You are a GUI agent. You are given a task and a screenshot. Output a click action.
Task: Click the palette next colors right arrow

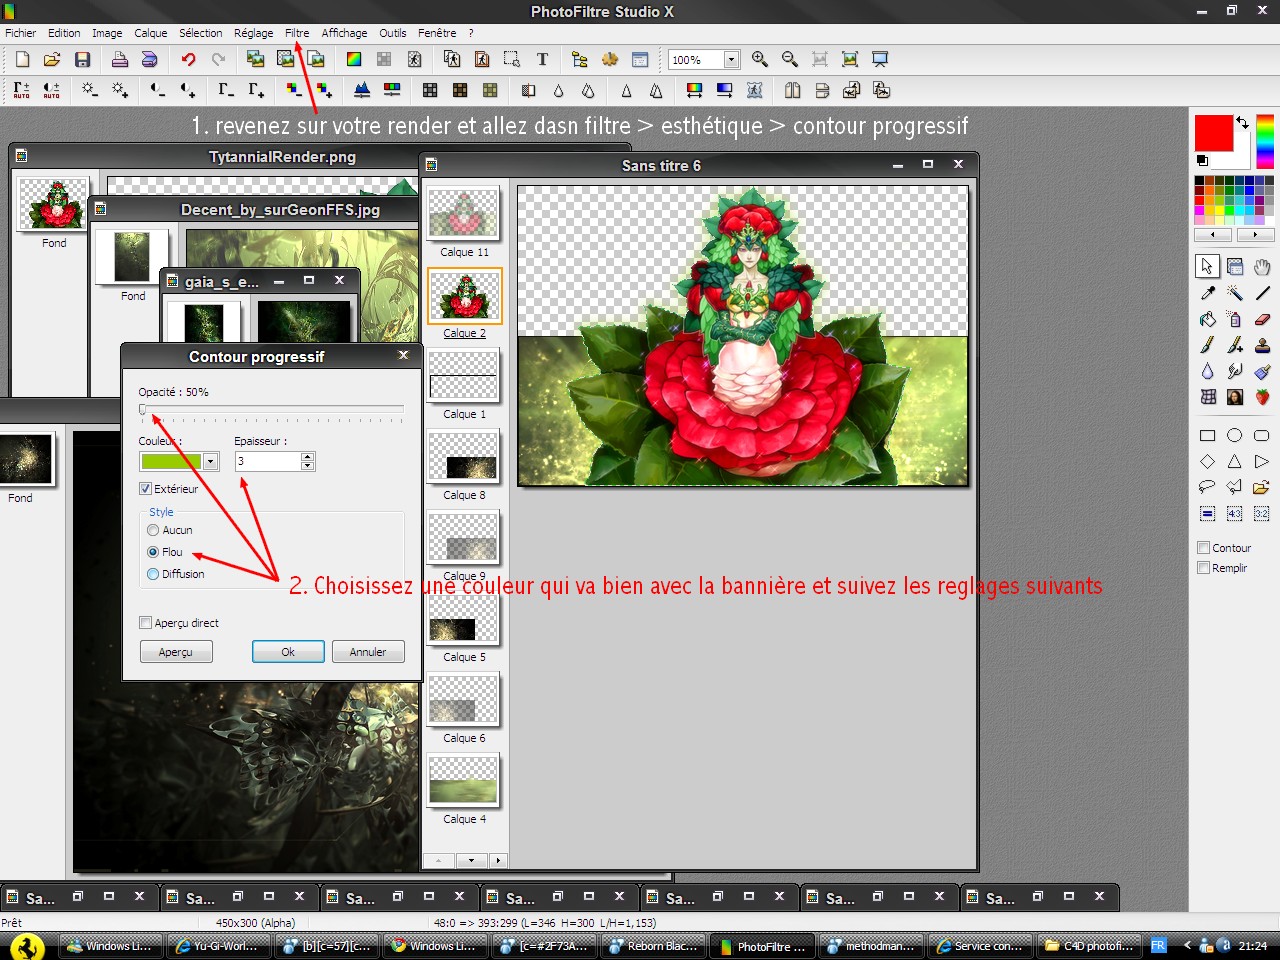pos(1255,235)
